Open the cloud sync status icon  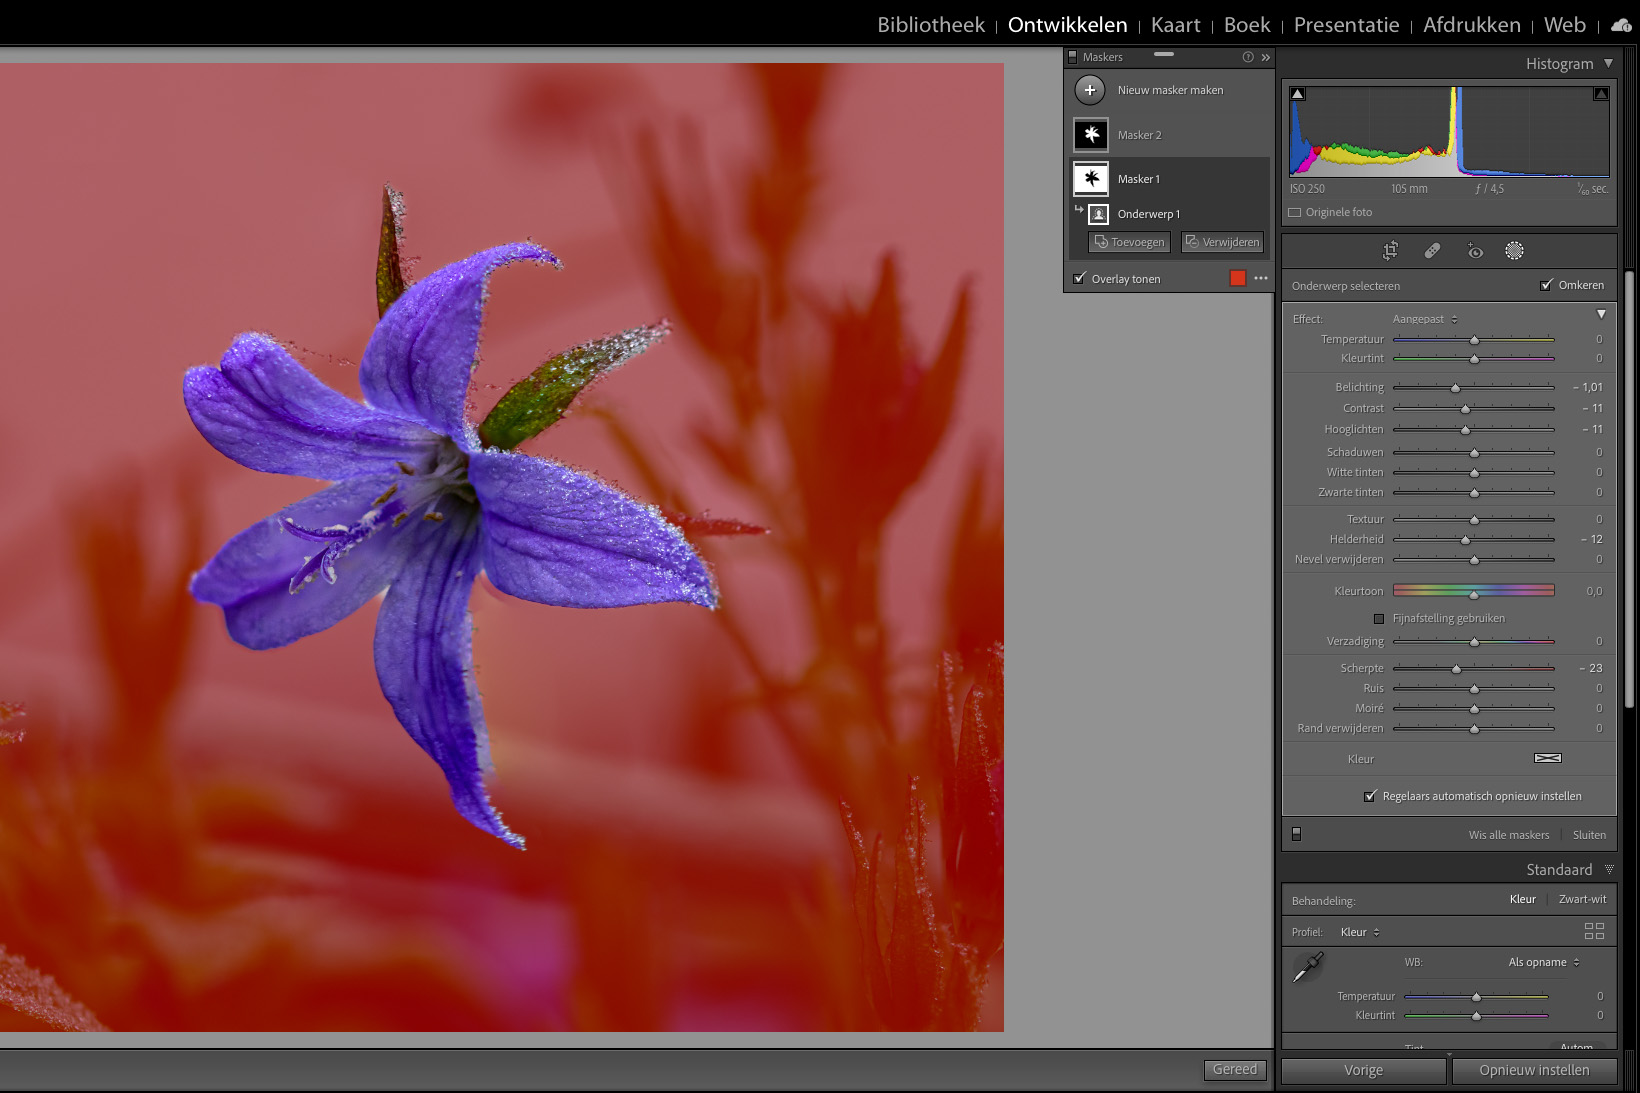tap(1621, 25)
